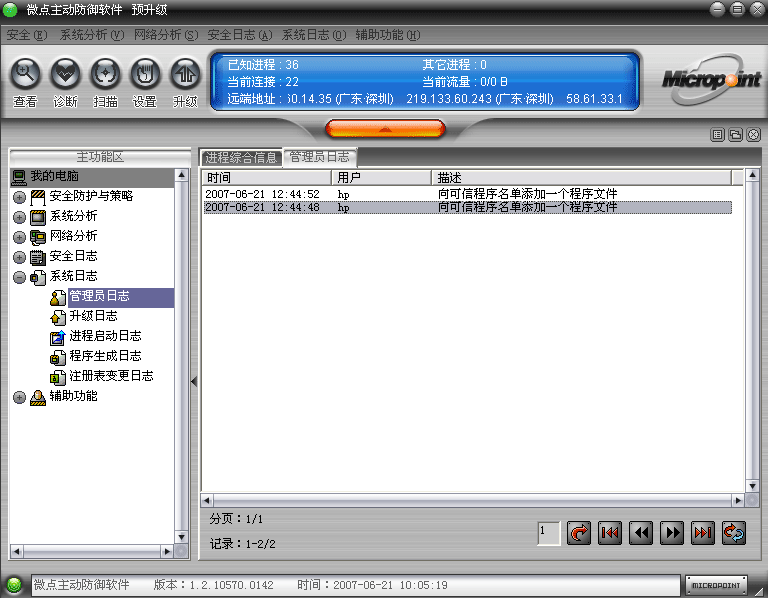The height and width of the screenshot is (598, 768).
Task: Open the 系统分析(V) menu
Action: pos(92,35)
